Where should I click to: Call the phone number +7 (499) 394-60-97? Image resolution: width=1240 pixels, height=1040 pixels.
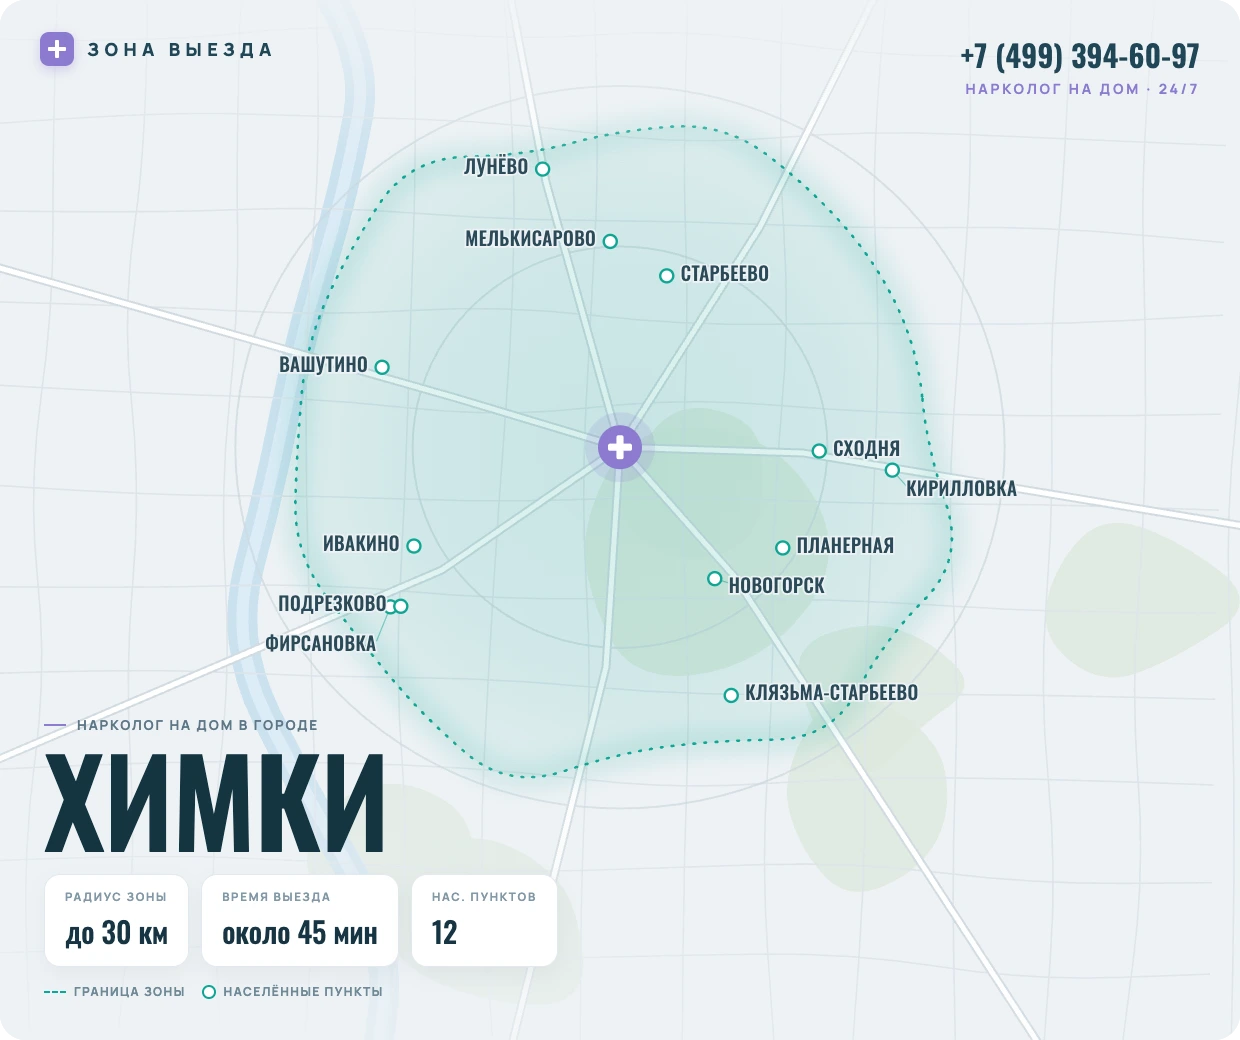click(x=1079, y=56)
